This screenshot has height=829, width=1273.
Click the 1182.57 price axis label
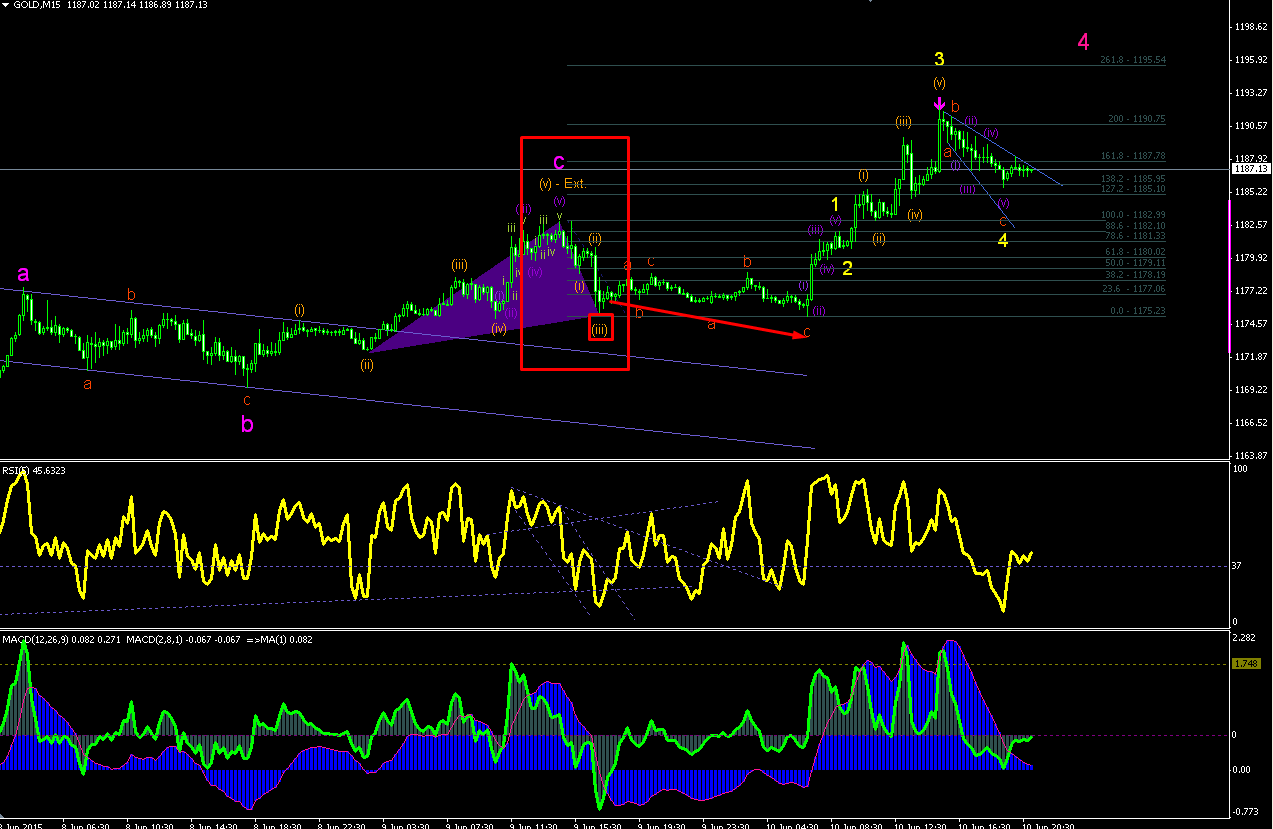[x=1250, y=225]
